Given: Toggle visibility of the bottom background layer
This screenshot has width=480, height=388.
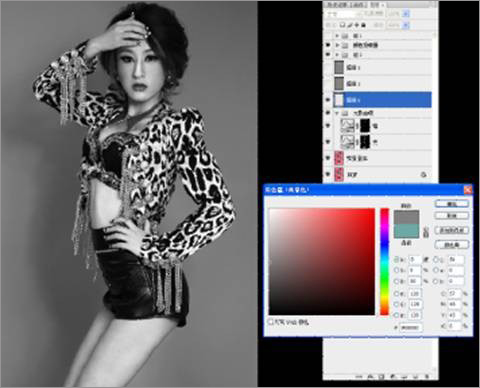Looking at the screenshot, I should [328, 174].
